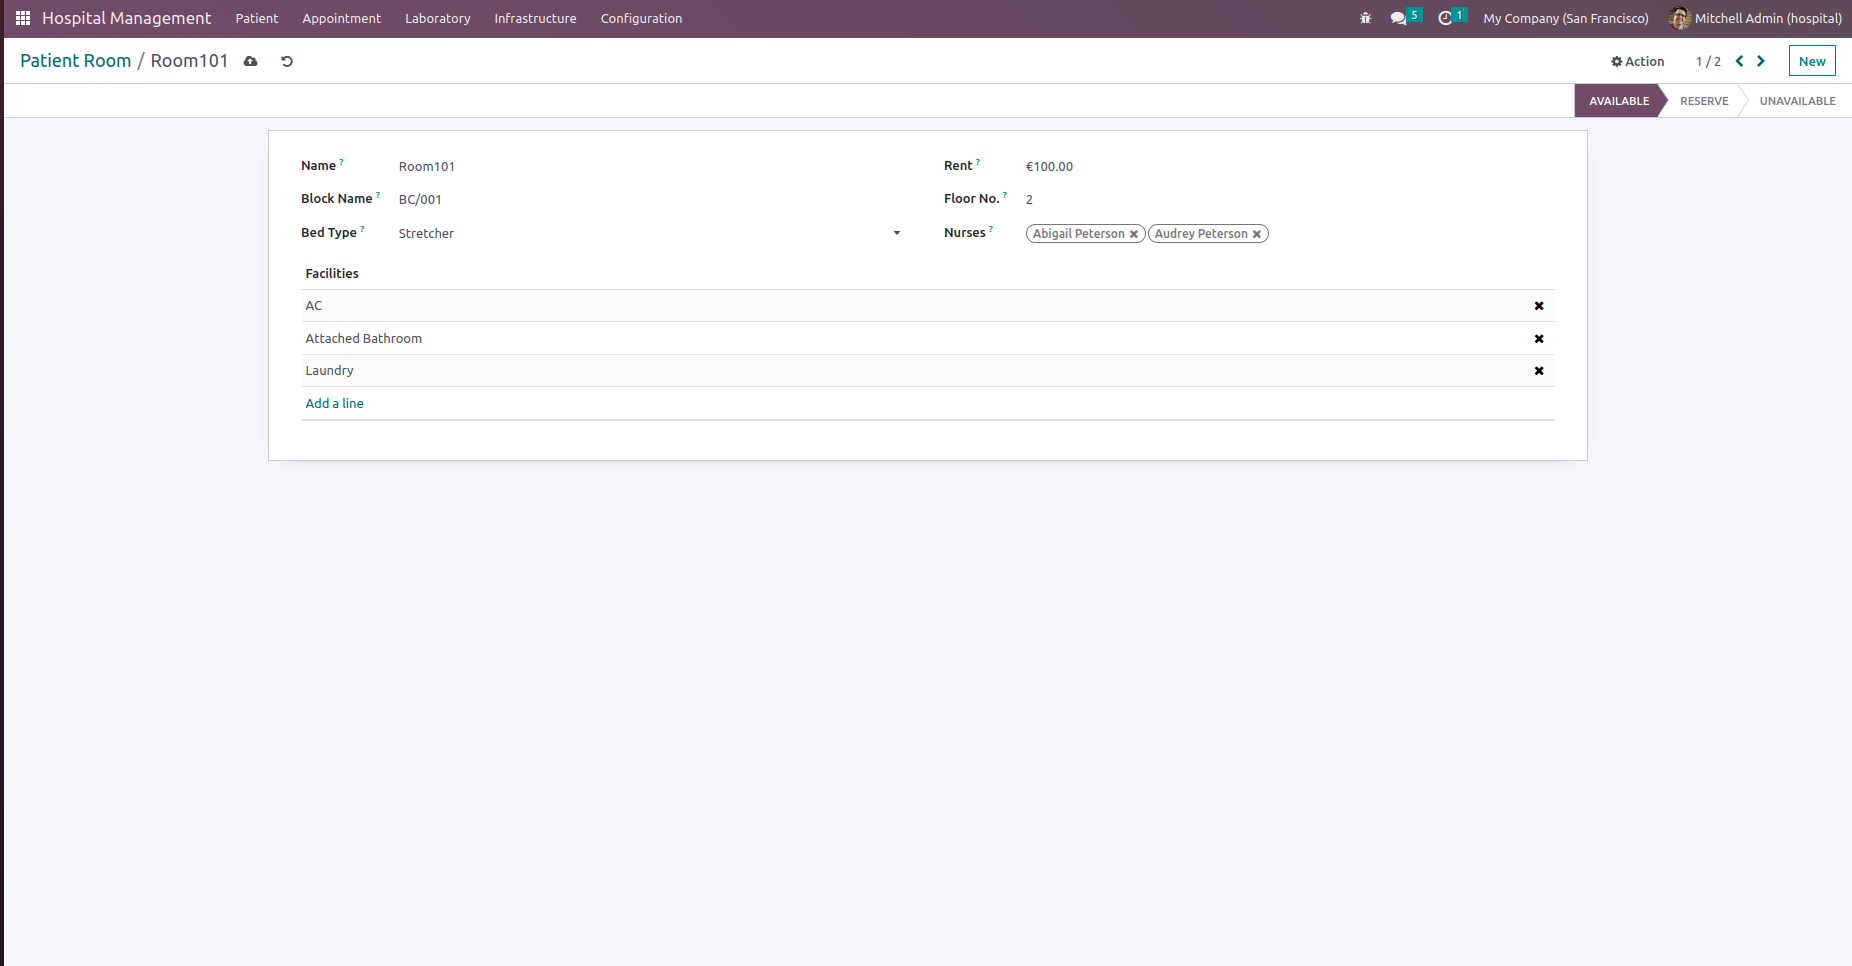Remove nurse Audrey Peterson tag

pos(1257,234)
